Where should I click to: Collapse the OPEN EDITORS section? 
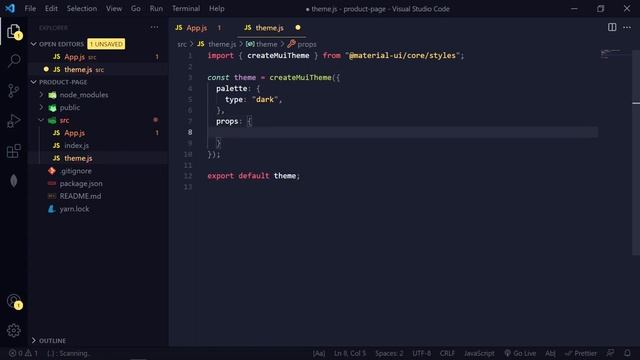click(34, 44)
